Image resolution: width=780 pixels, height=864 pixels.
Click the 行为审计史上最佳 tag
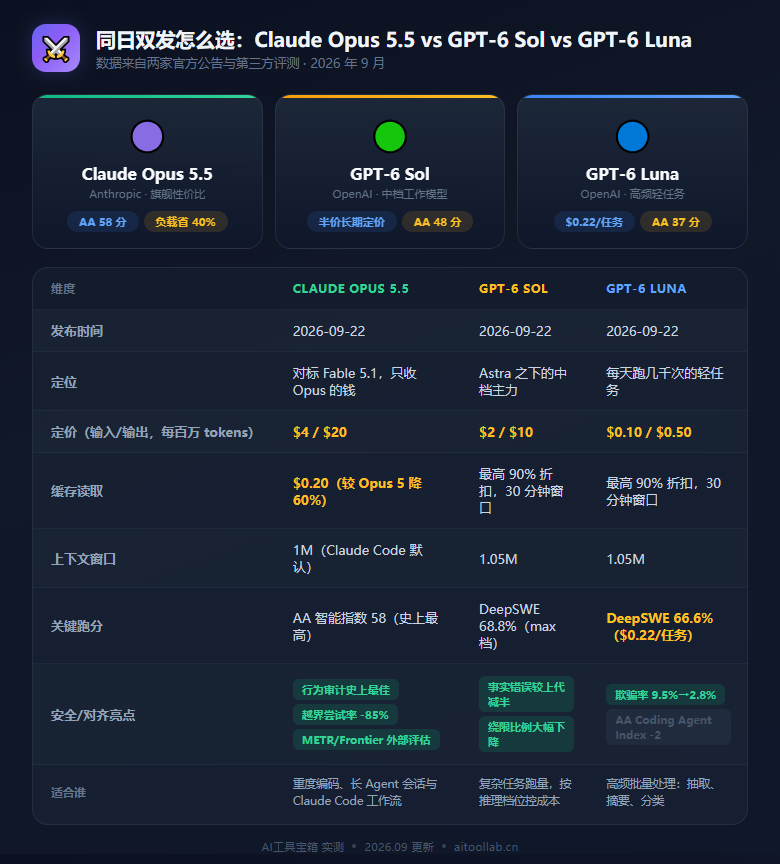click(345, 690)
